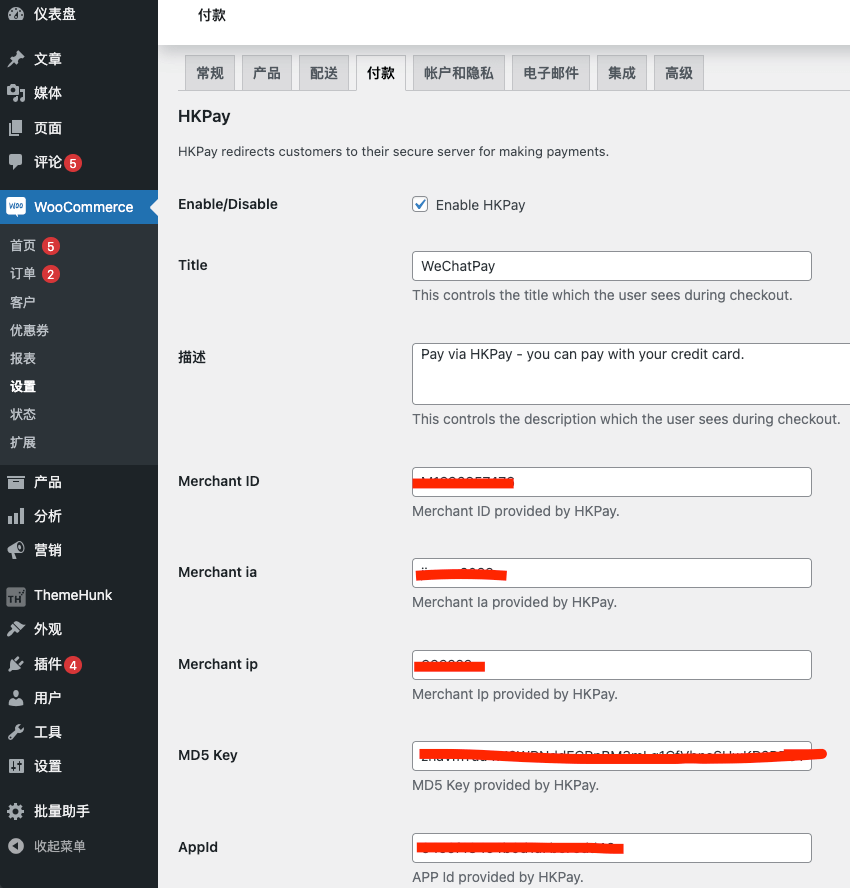
Task: Click the Merchant ip input field
Action: point(612,665)
